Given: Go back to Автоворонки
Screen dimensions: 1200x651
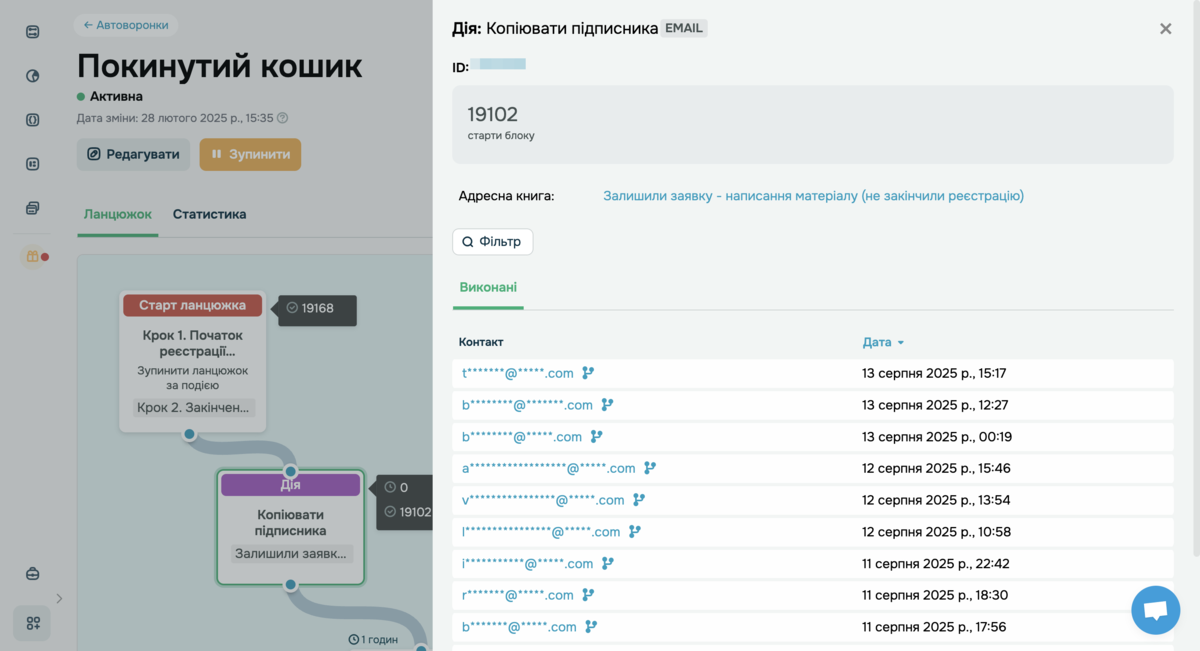Looking at the screenshot, I should [x=126, y=25].
